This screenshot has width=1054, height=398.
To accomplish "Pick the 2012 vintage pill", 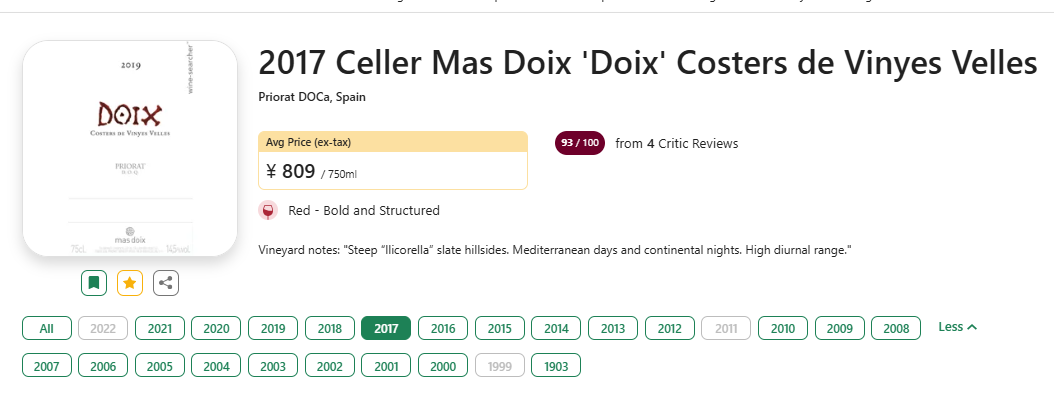I will point(670,328).
